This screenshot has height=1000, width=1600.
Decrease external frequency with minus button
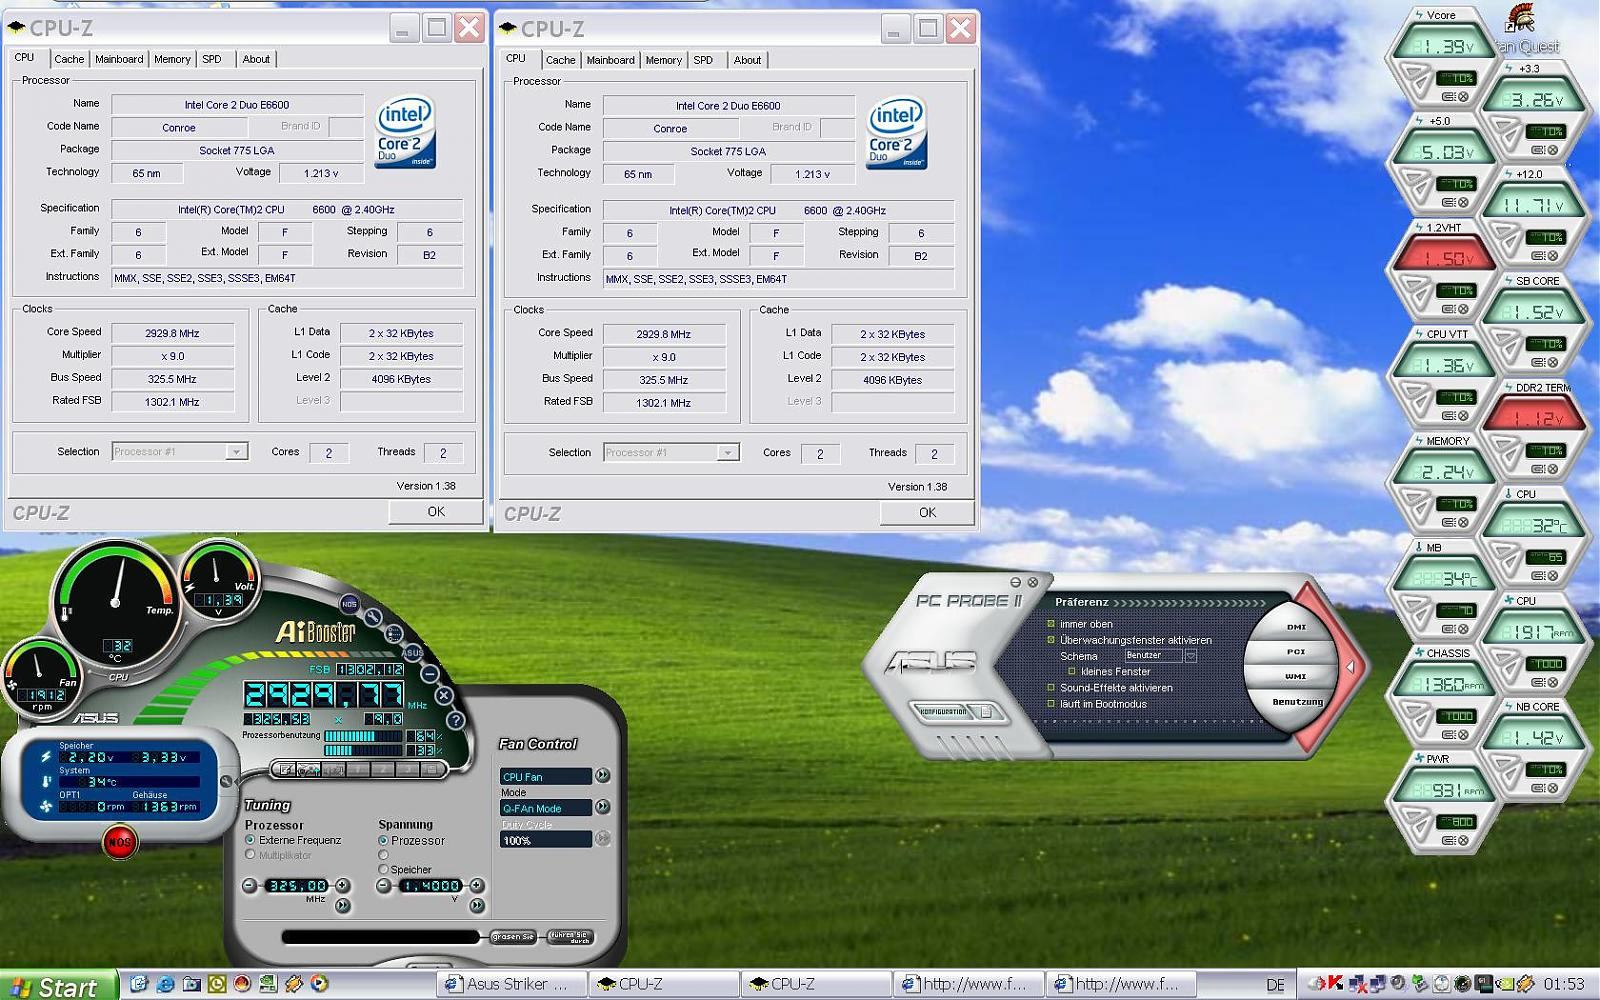click(250, 885)
